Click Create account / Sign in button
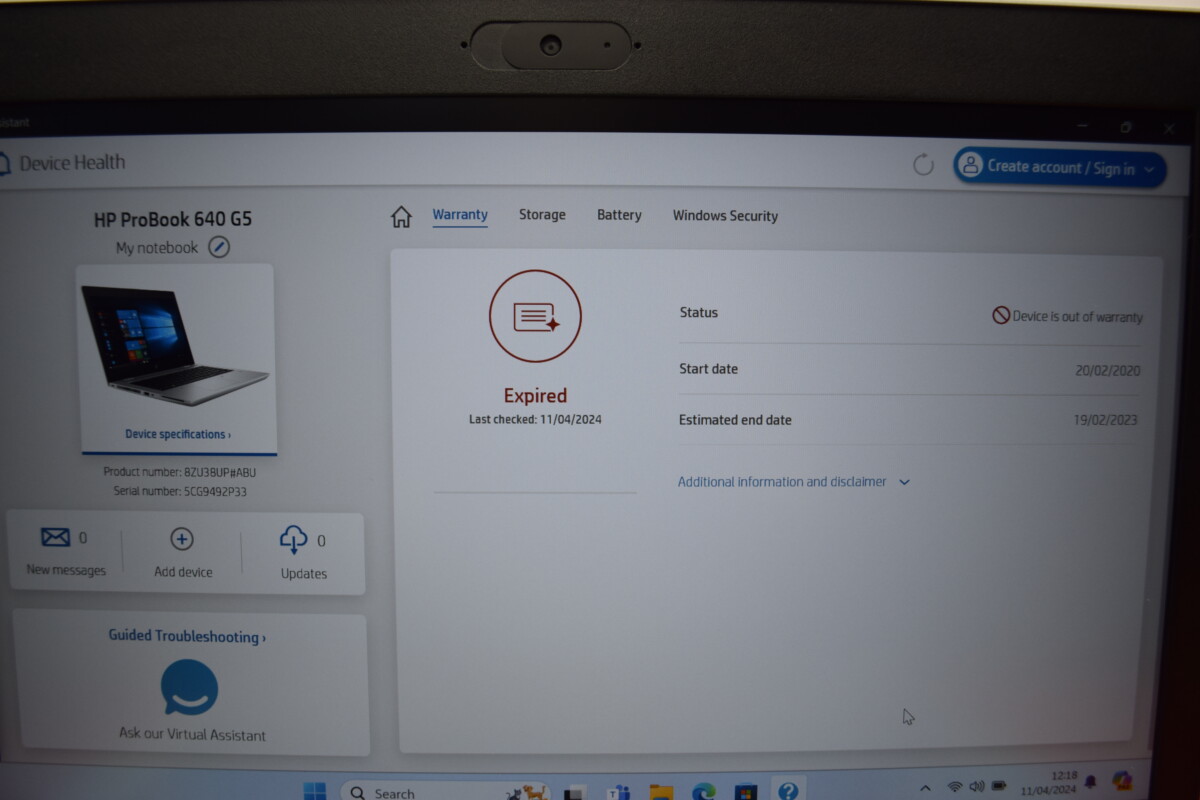Viewport: 1200px width, 800px height. (1060, 168)
